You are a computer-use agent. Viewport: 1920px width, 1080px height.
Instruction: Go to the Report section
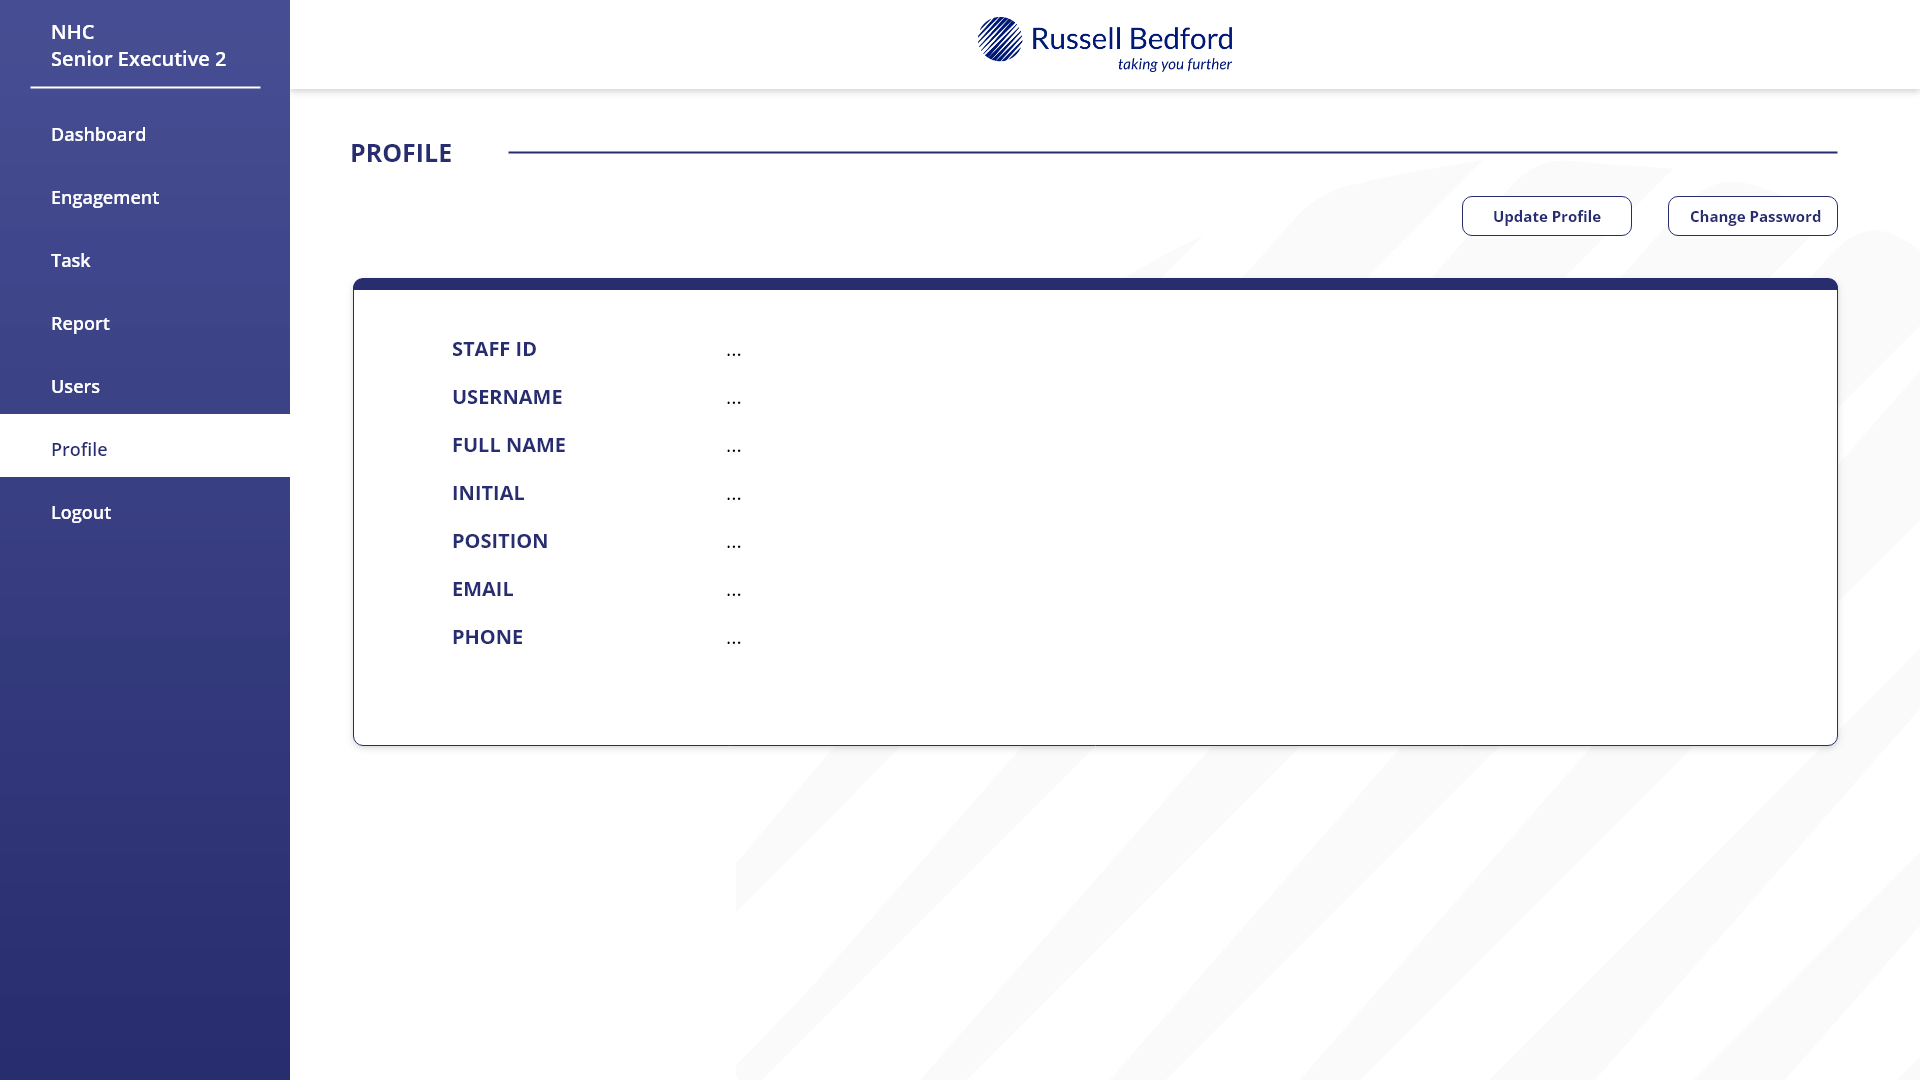point(80,323)
